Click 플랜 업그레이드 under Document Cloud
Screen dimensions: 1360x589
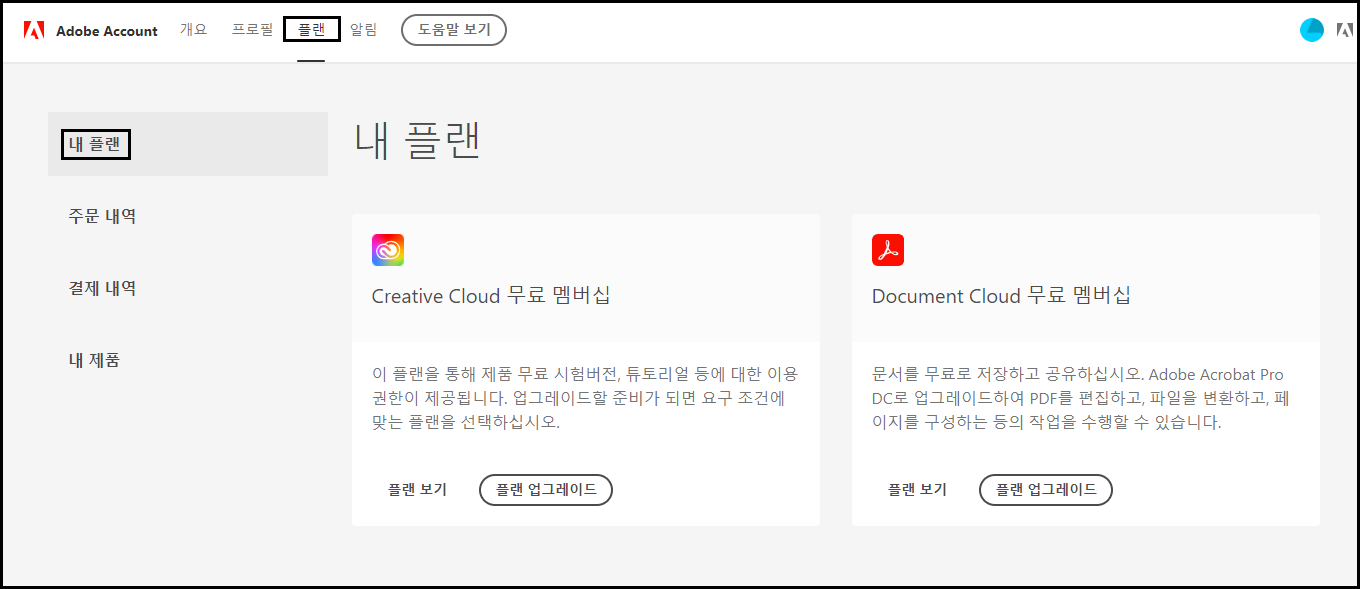(x=1046, y=490)
